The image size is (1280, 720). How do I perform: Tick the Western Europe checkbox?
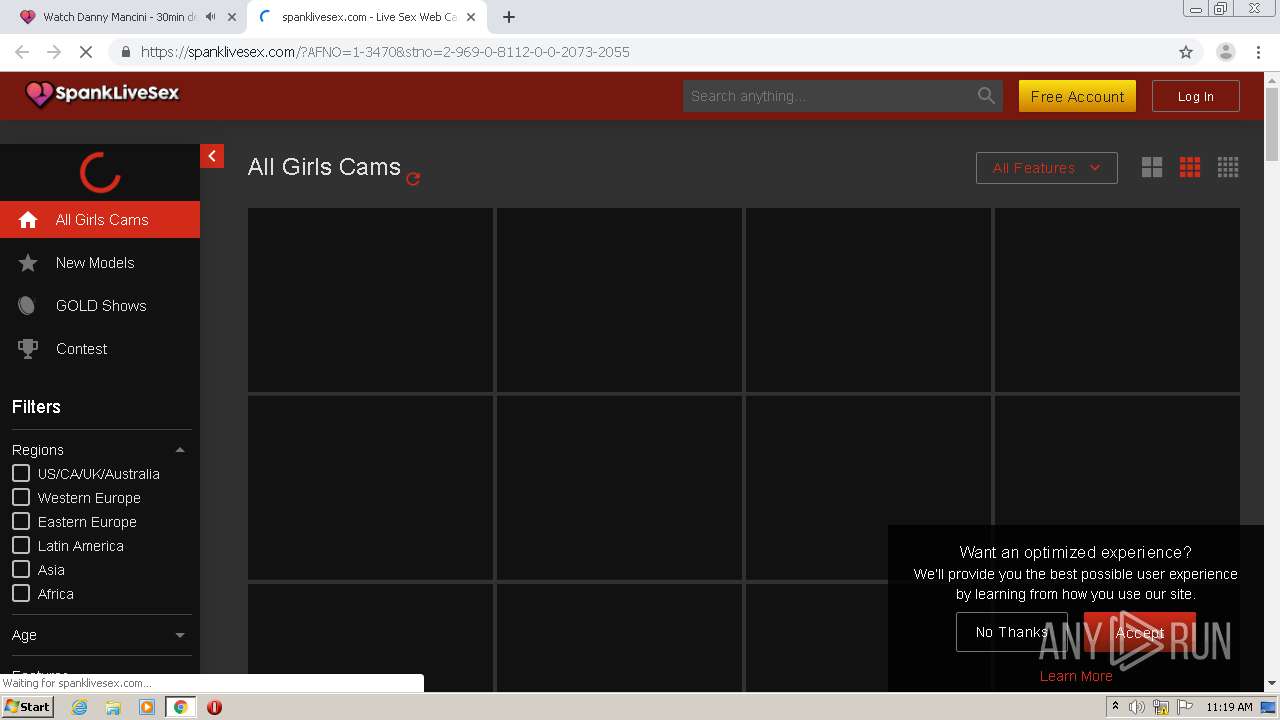21,497
